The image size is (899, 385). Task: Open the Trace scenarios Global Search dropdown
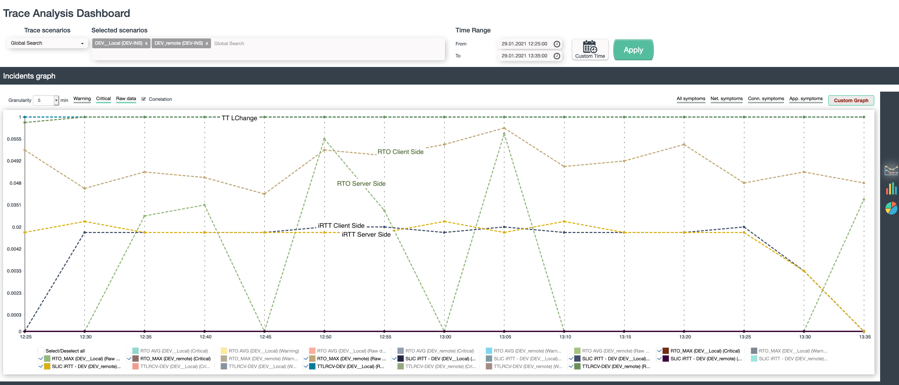click(x=47, y=43)
